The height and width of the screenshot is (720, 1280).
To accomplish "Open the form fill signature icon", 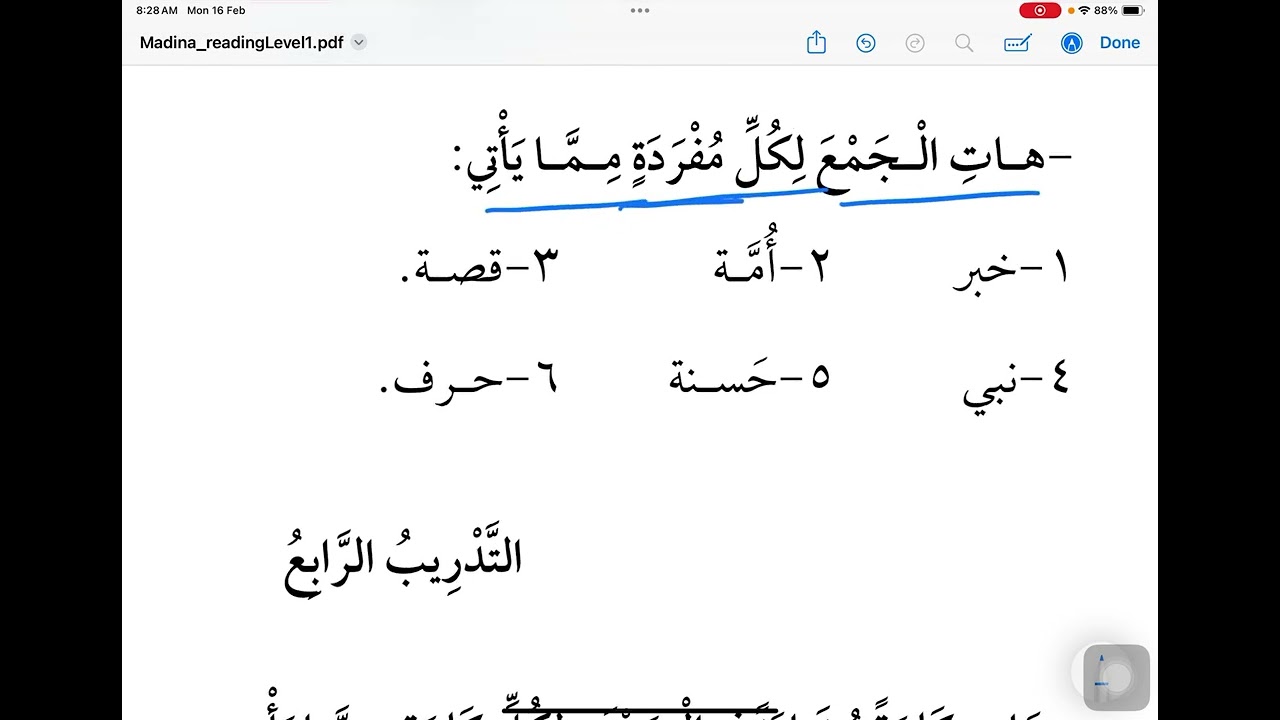I will [1018, 43].
